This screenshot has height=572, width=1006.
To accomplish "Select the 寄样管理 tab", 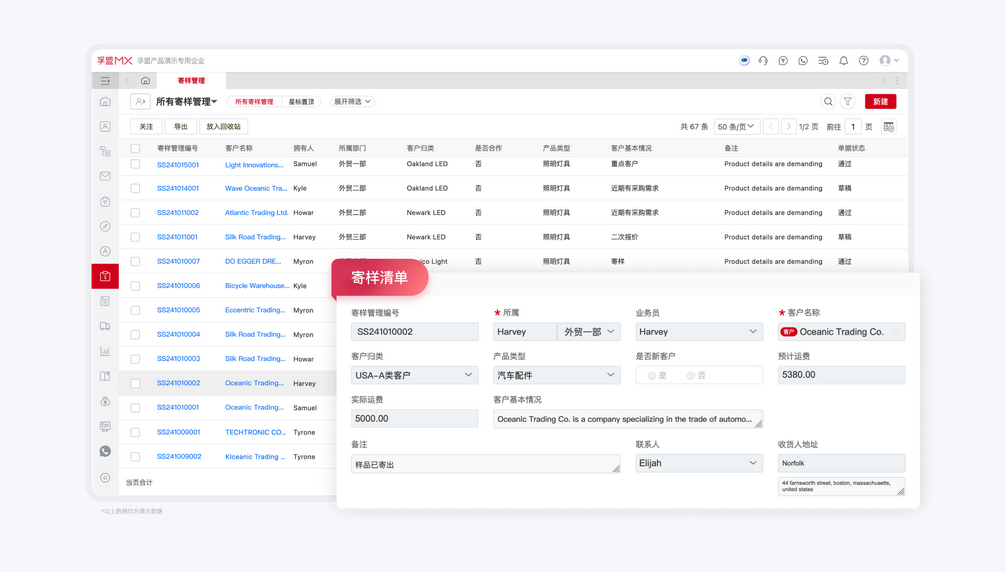I will tap(191, 81).
